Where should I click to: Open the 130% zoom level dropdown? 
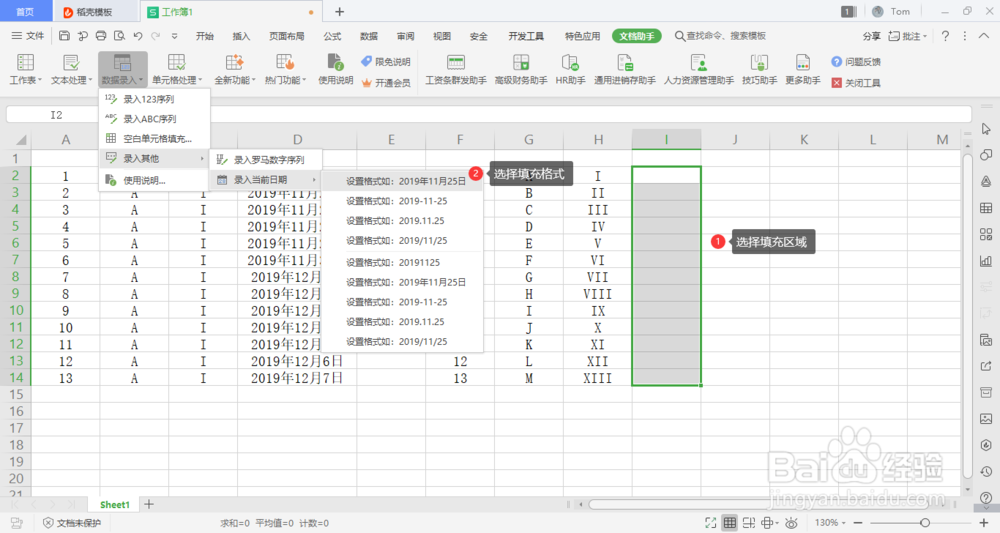(830, 523)
